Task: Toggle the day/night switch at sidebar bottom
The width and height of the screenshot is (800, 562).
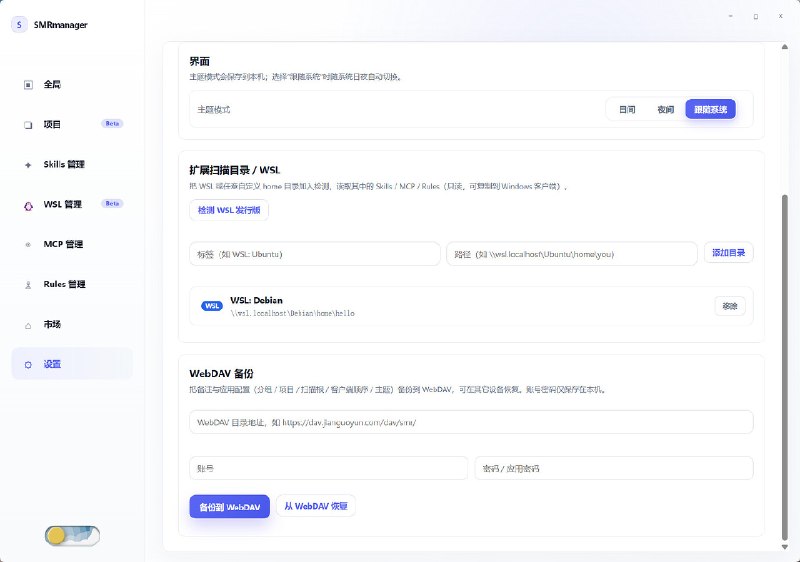Action: coord(72,535)
